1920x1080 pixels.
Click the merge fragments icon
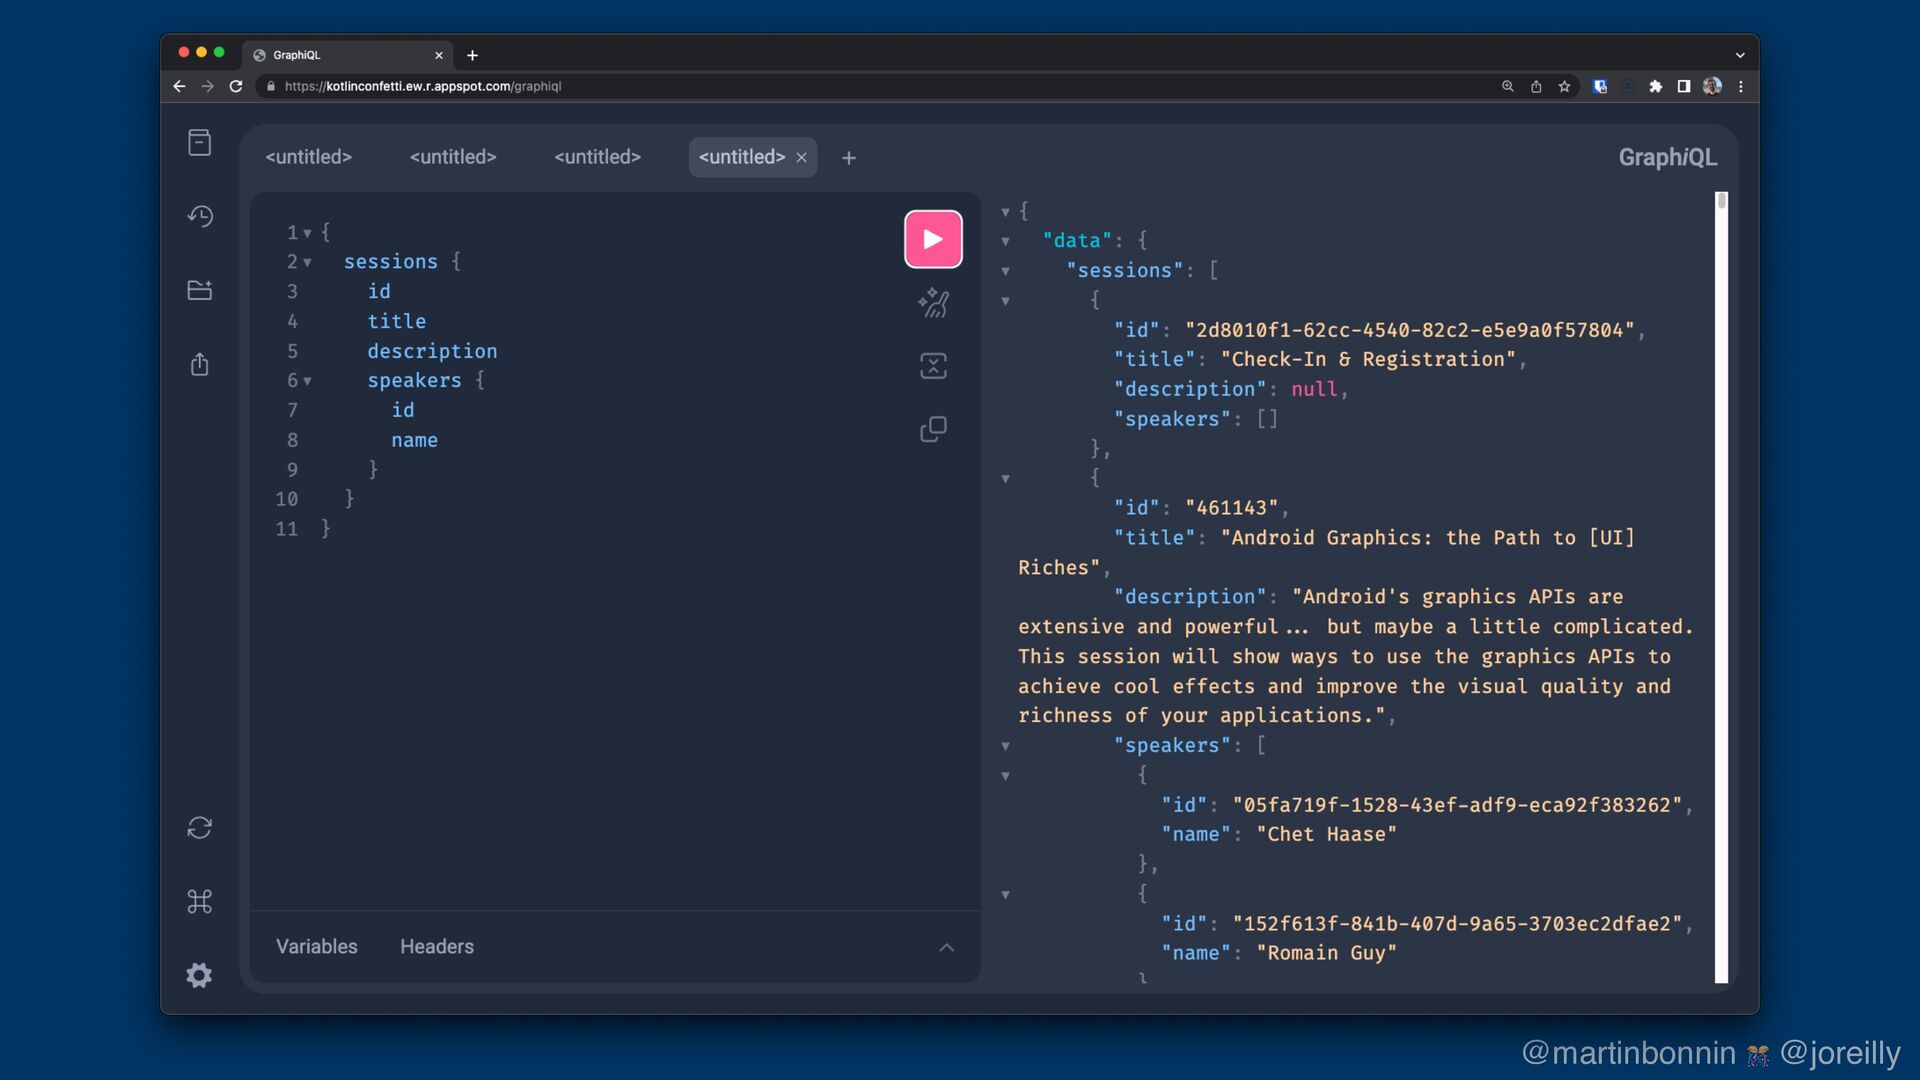pyautogui.click(x=933, y=366)
